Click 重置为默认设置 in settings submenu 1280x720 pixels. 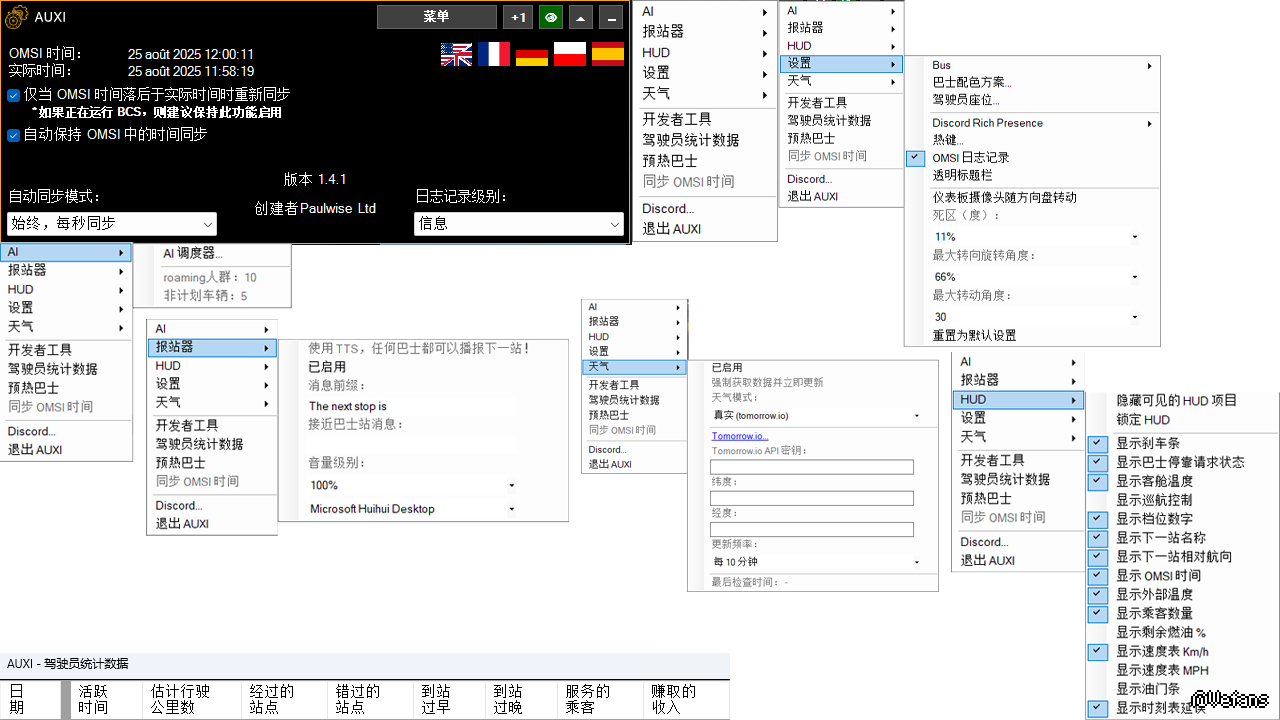(974, 336)
